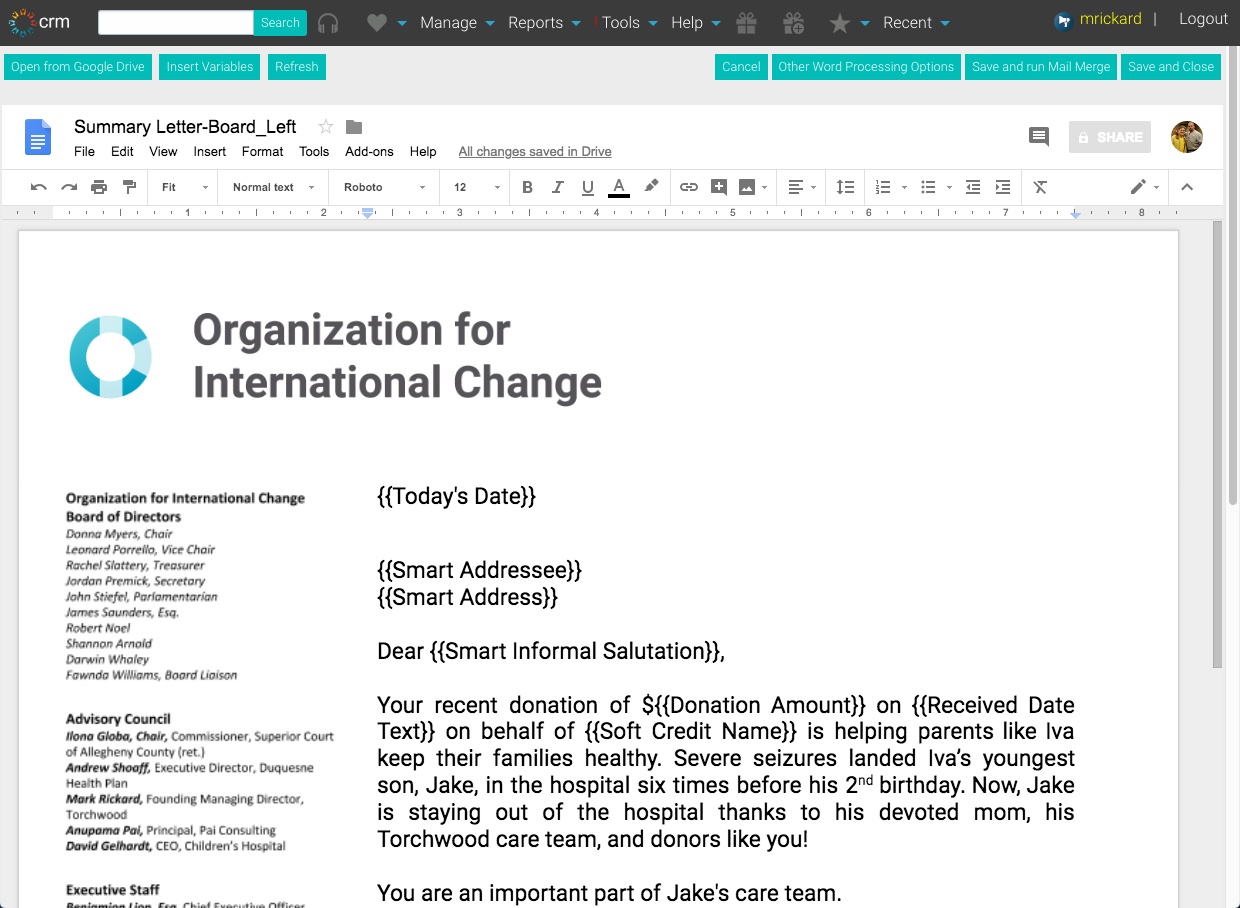Click Open from Google Drive button
The height and width of the screenshot is (908, 1240).
[78, 67]
